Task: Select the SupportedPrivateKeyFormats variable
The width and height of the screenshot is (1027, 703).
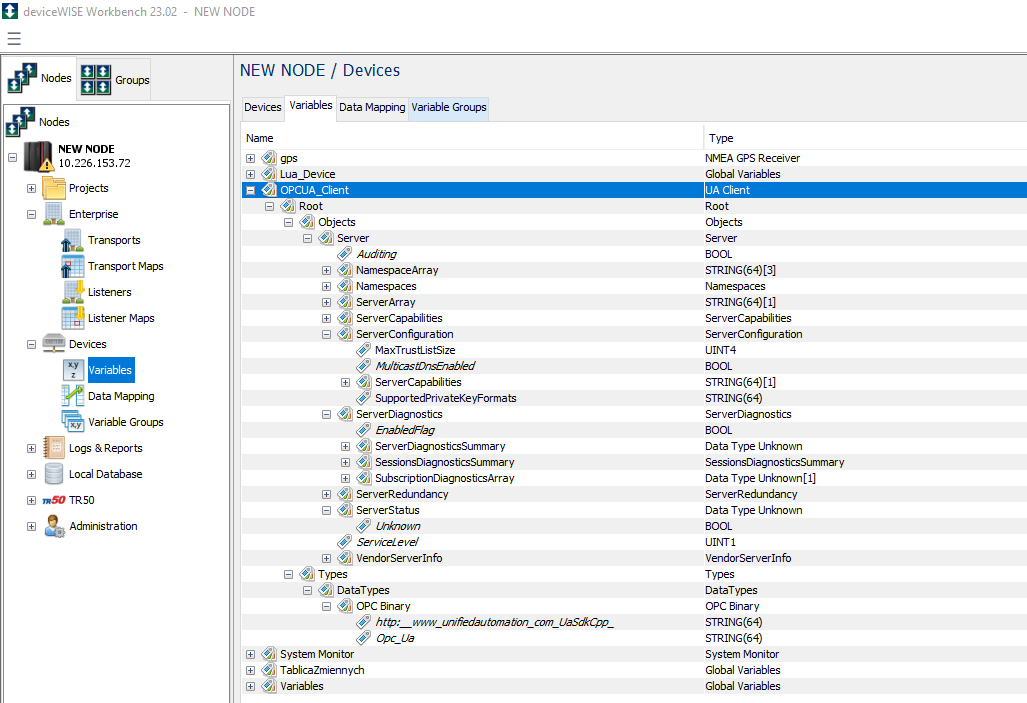Action: click(x=634, y=398)
